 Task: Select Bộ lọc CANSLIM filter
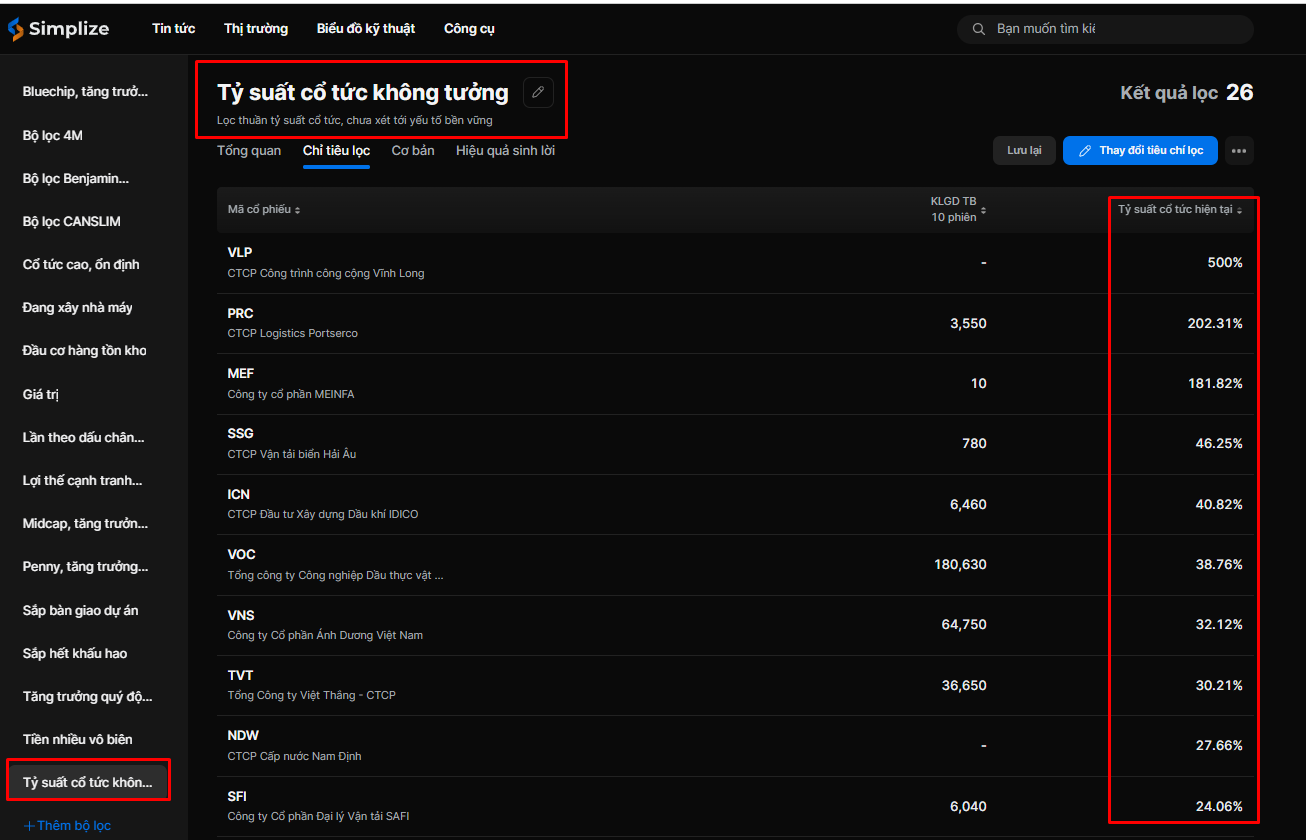(72, 221)
